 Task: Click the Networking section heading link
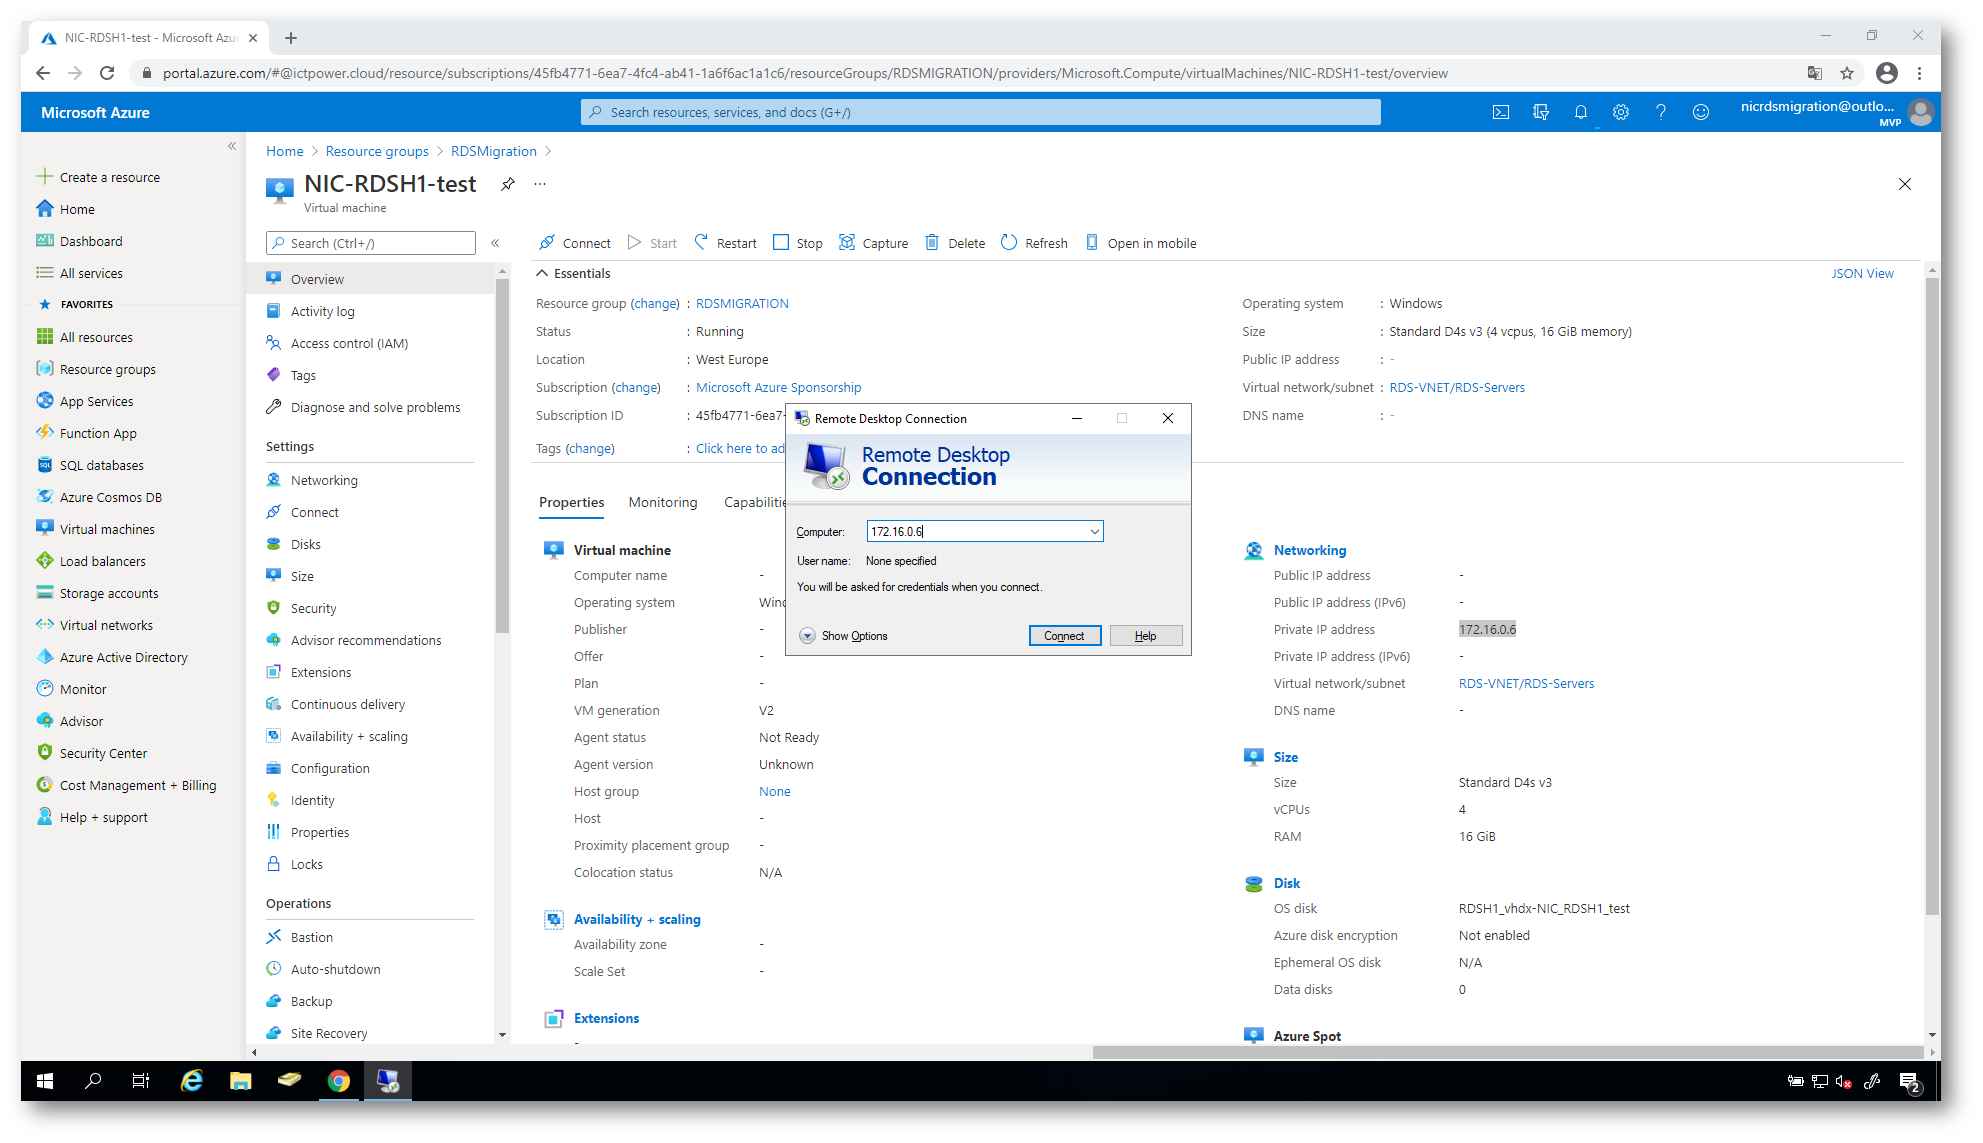[1309, 550]
